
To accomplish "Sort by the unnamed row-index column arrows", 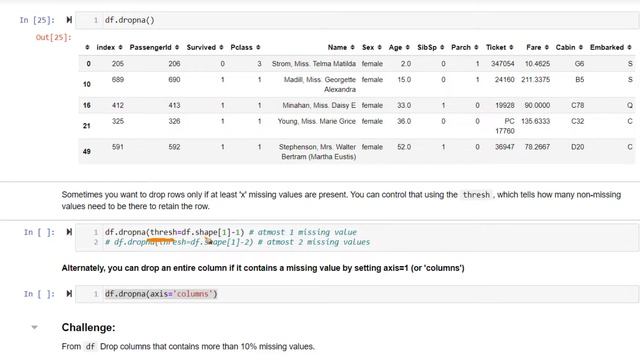I will 87,47.
